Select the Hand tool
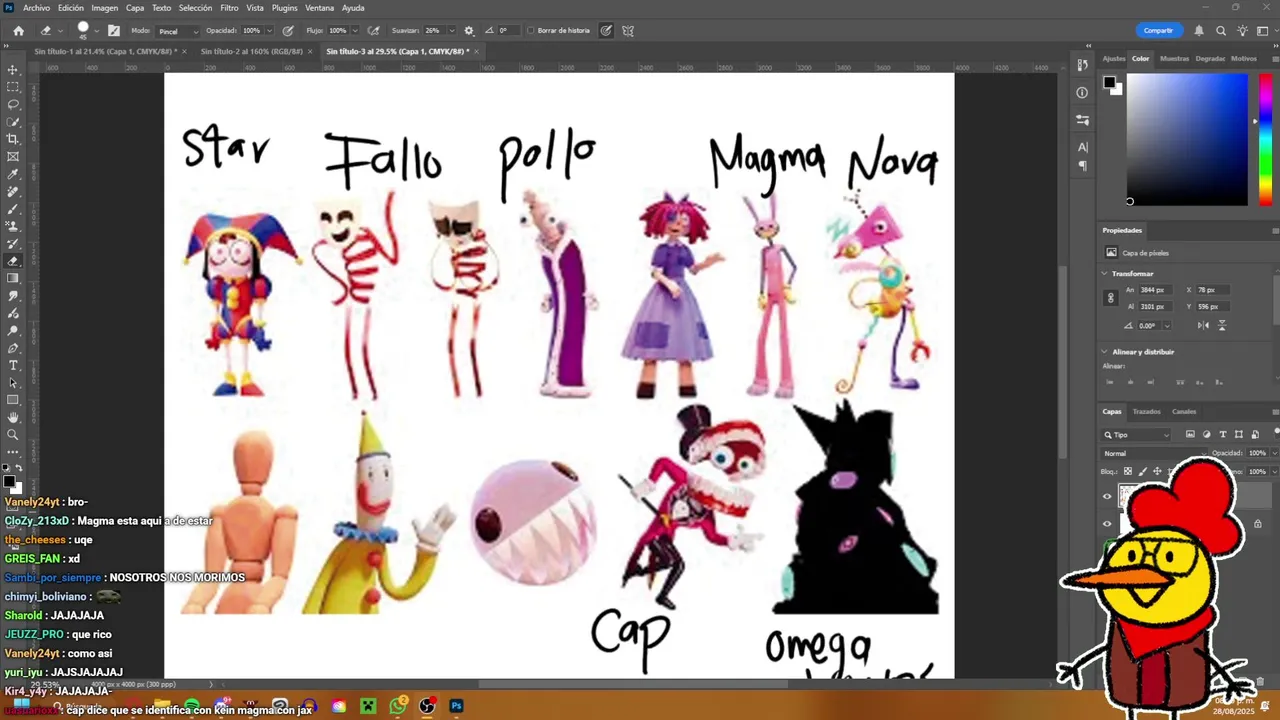The width and height of the screenshot is (1280, 720). pyautogui.click(x=13, y=417)
